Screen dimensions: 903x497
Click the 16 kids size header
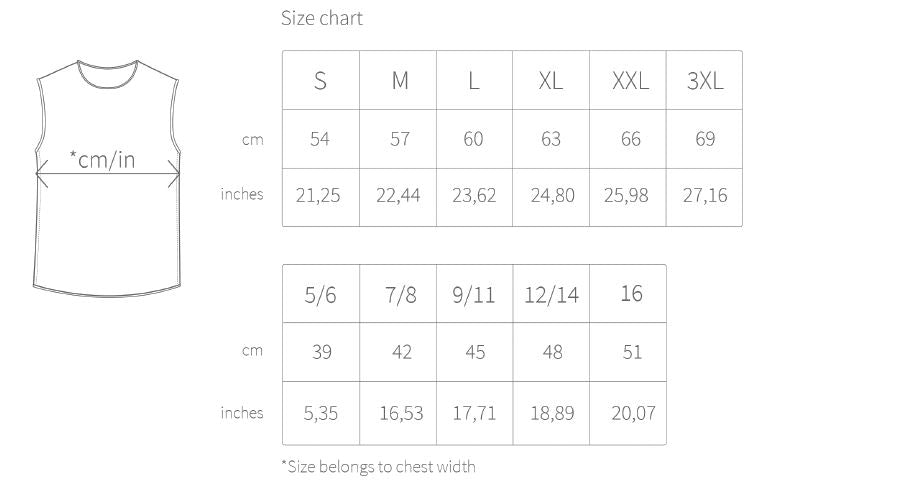(631, 294)
